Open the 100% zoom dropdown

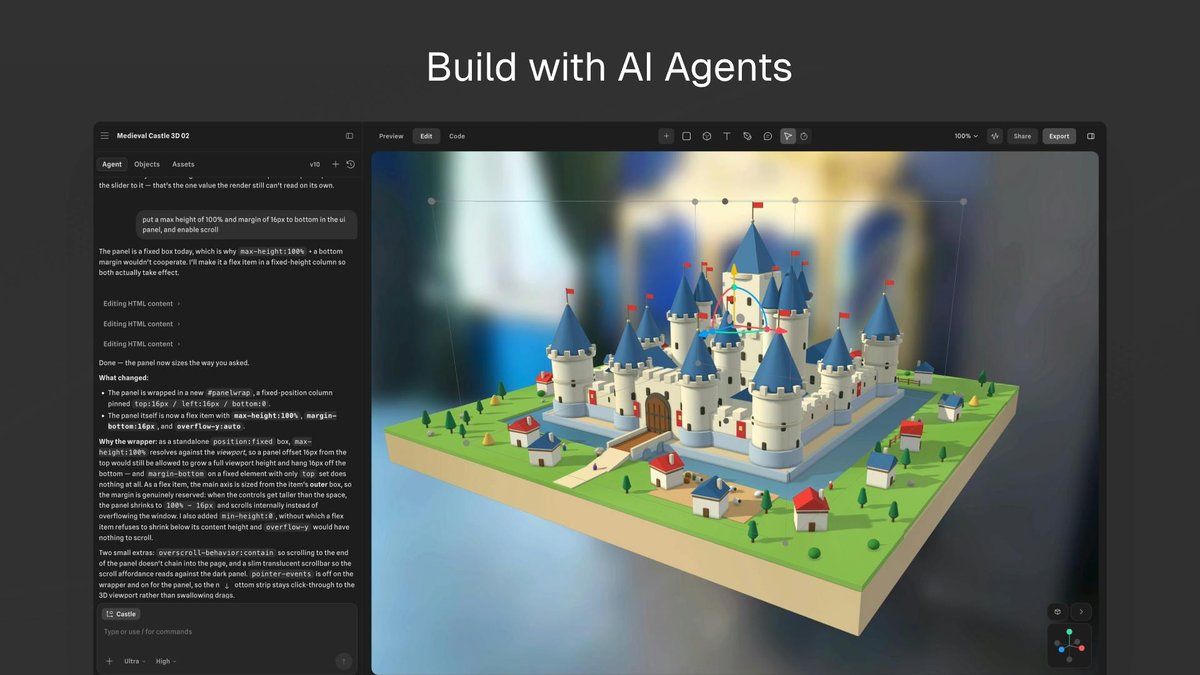965,136
